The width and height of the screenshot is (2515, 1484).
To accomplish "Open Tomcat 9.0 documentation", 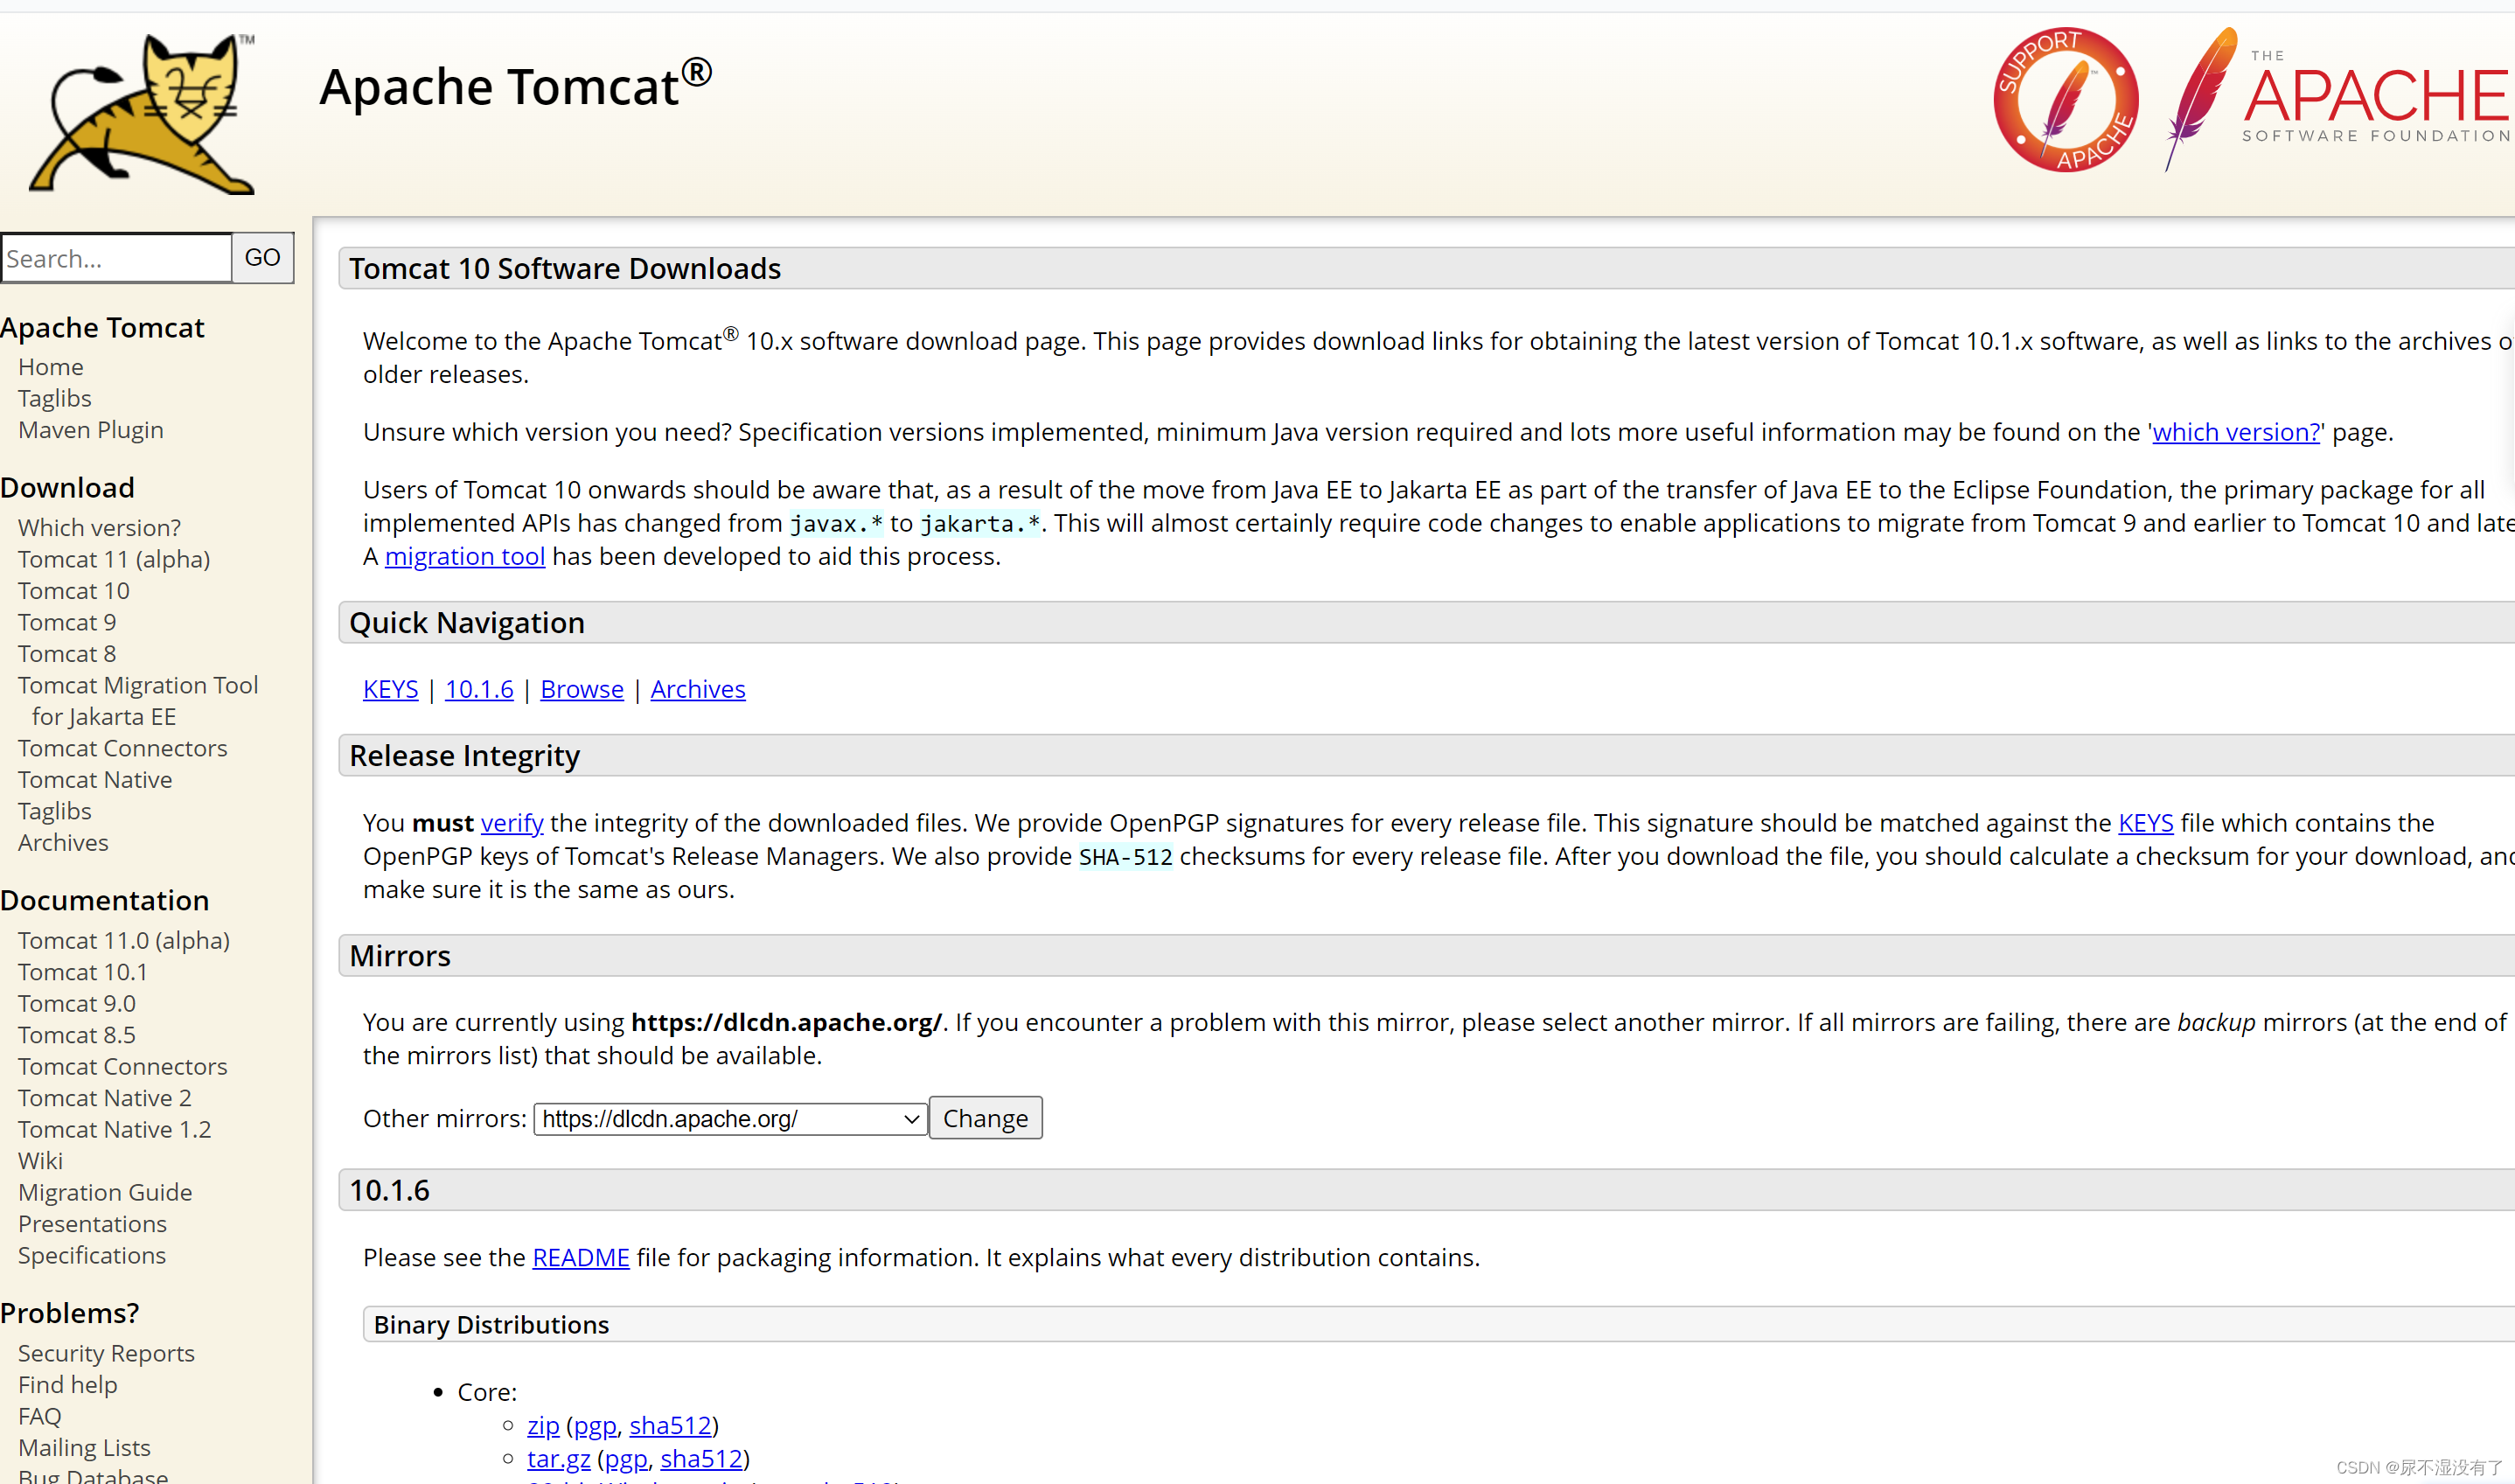I will pos(77,1004).
